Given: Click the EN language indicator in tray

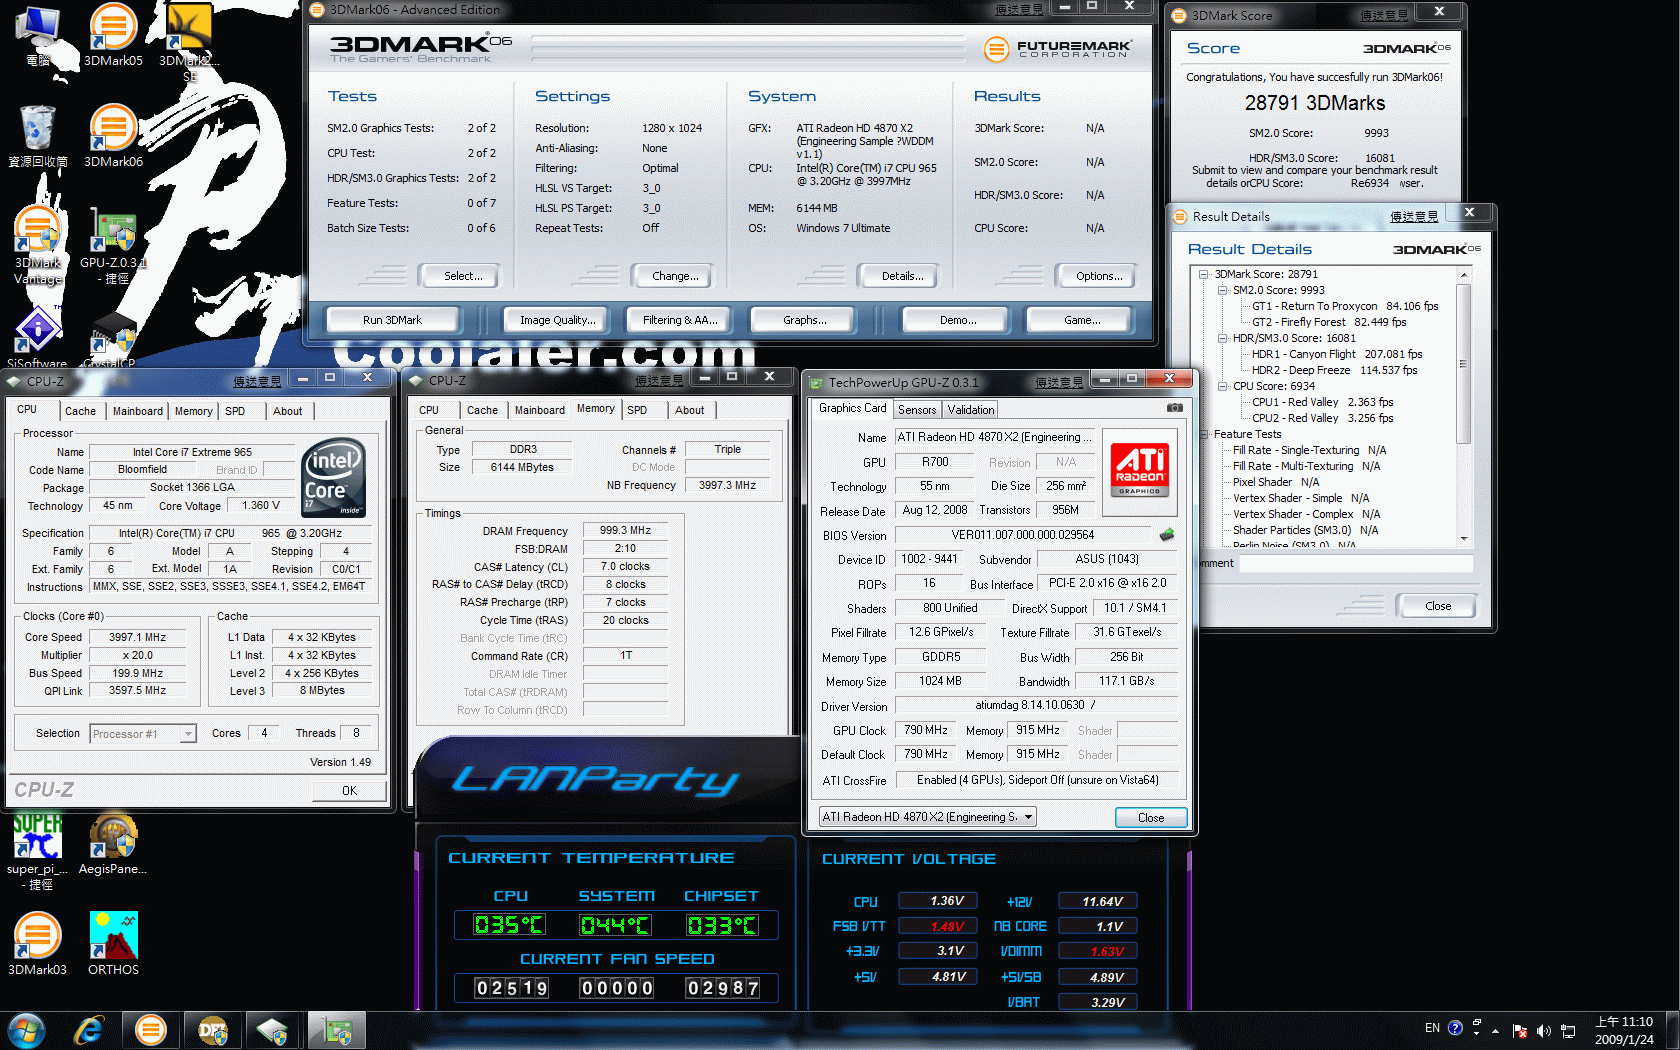Looking at the screenshot, I should click(x=1432, y=1028).
